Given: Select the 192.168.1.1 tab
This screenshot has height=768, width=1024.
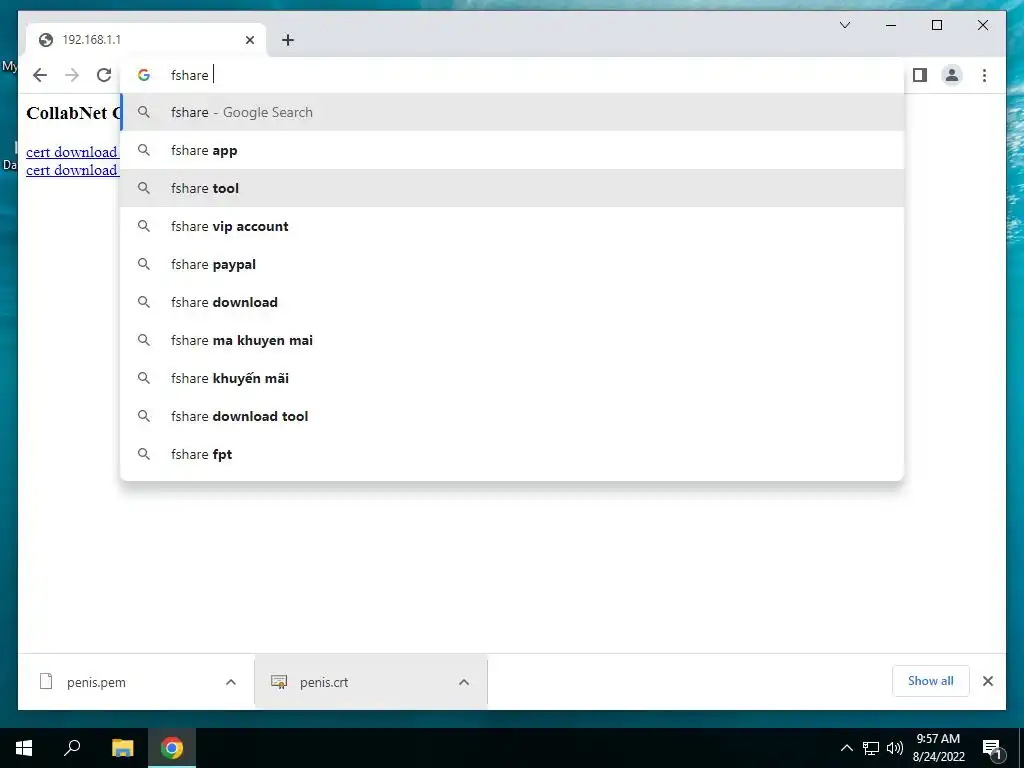Looking at the screenshot, I should [x=146, y=40].
